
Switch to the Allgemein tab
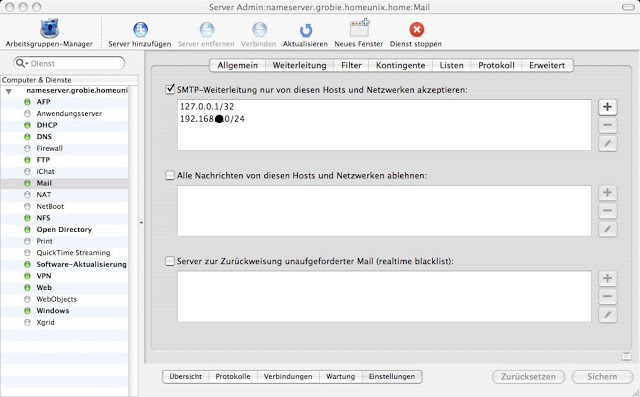point(237,65)
